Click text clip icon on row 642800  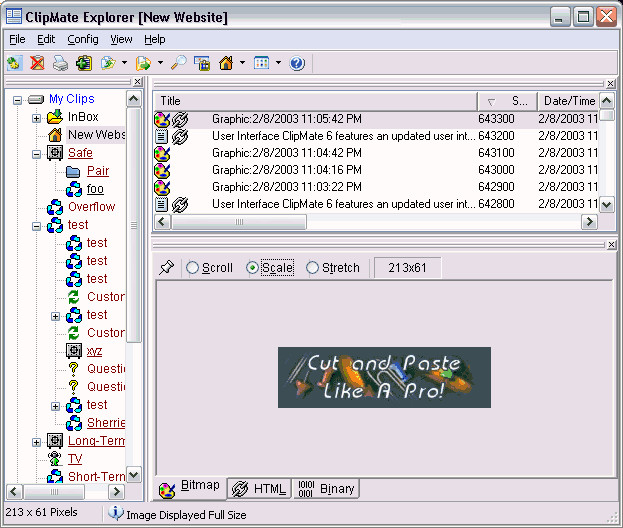(161, 205)
